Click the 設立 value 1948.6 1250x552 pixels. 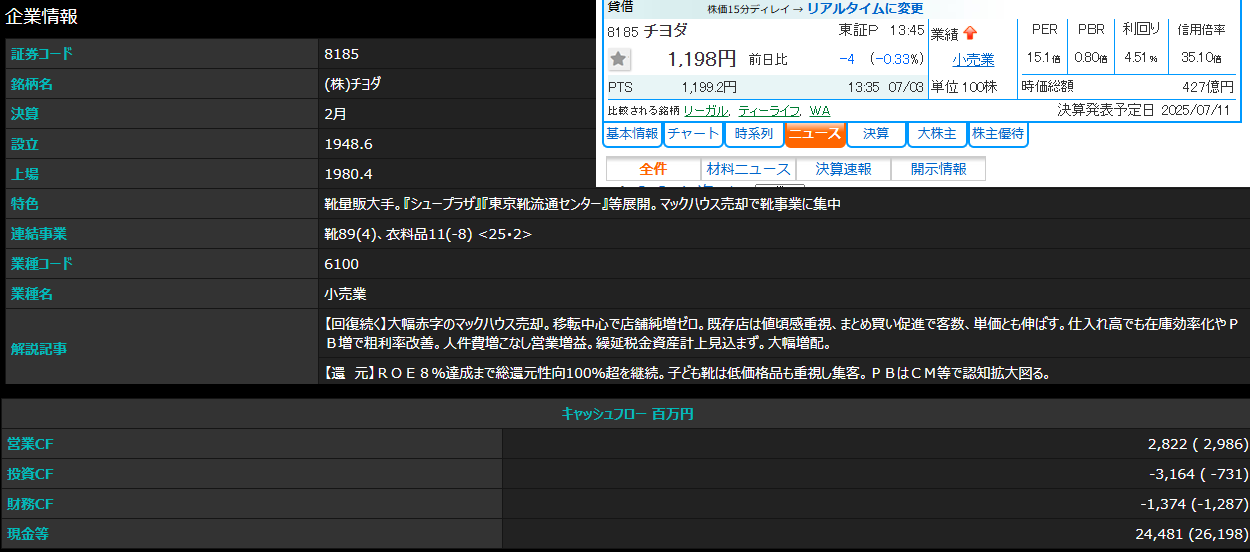(x=348, y=144)
